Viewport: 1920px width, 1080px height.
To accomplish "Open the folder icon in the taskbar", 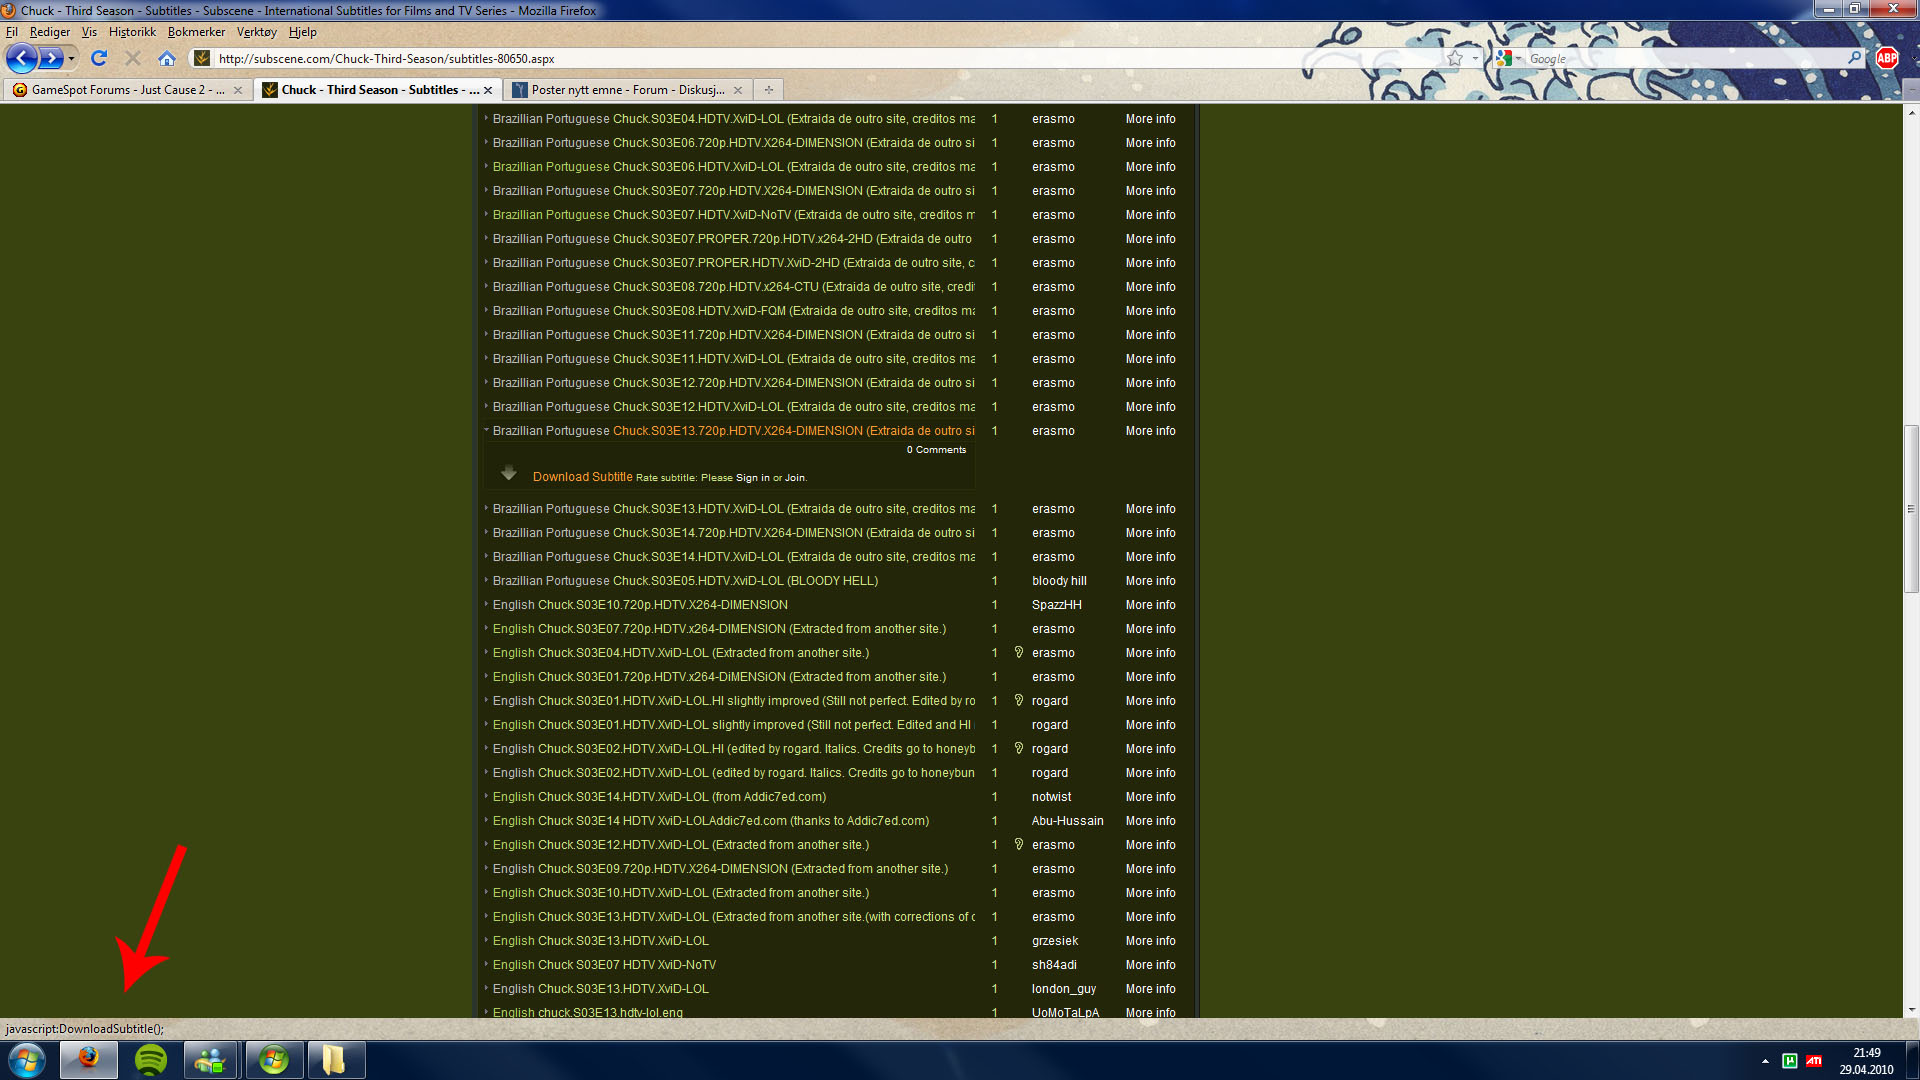I will (x=335, y=1059).
